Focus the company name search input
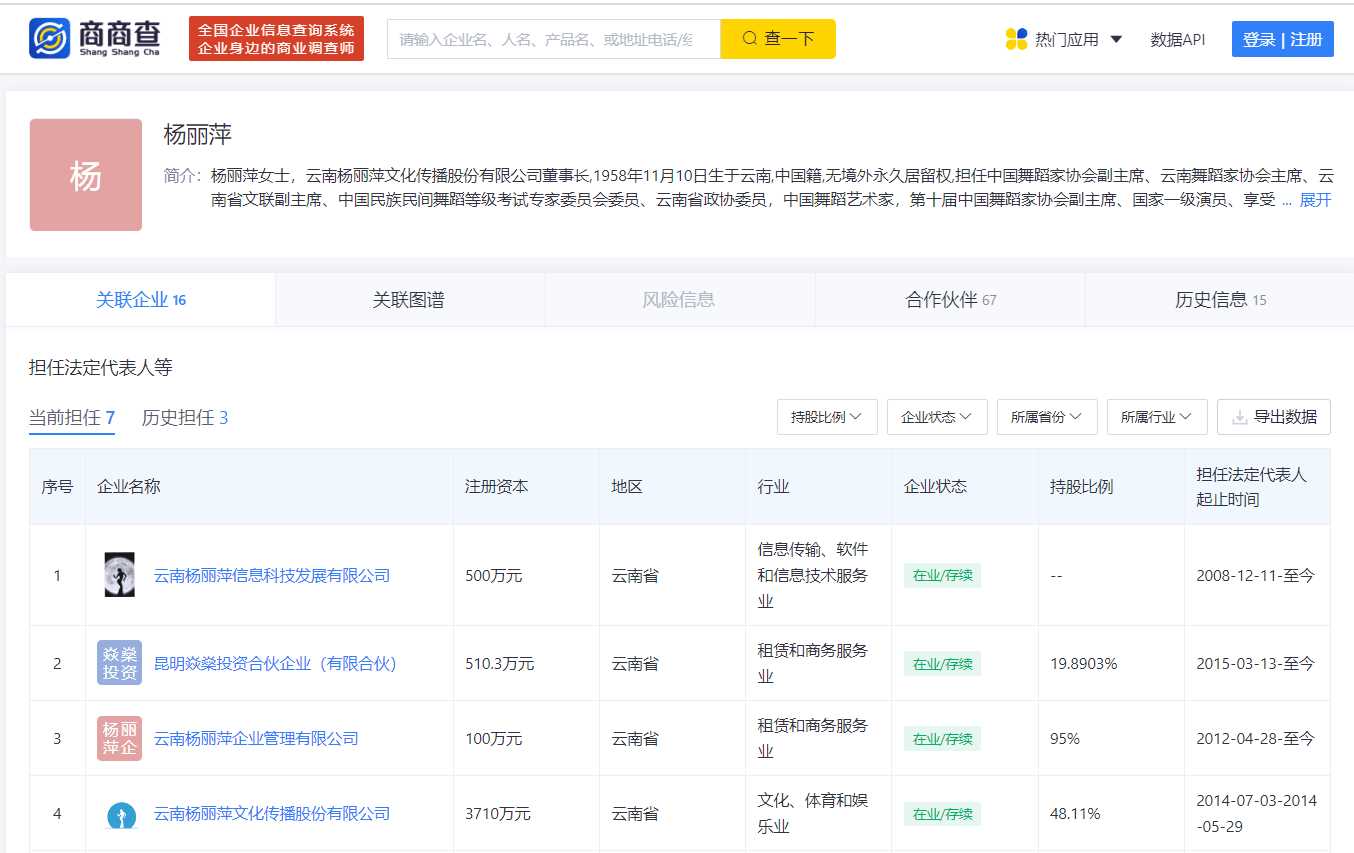Image resolution: width=1354 pixels, height=853 pixels. [554, 39]
